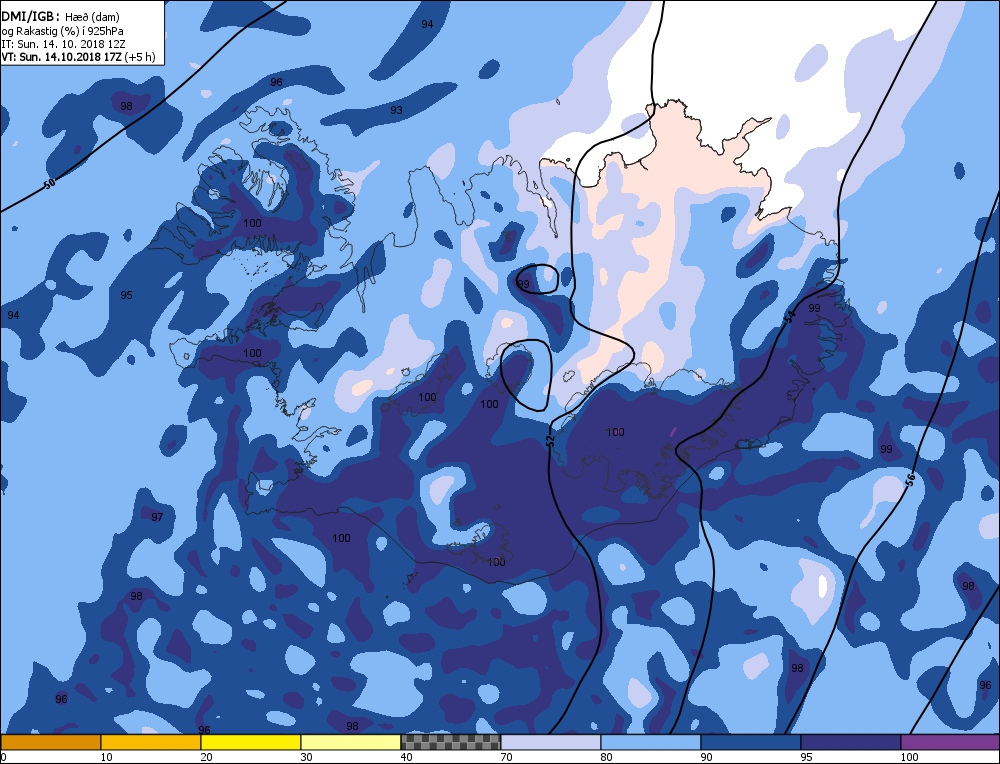This screenshot has height=764, width=1000.
Task: Click the 'IT: Sun. 14. 10. 2018 12Z' line
Action: click(x=63, y=44)
